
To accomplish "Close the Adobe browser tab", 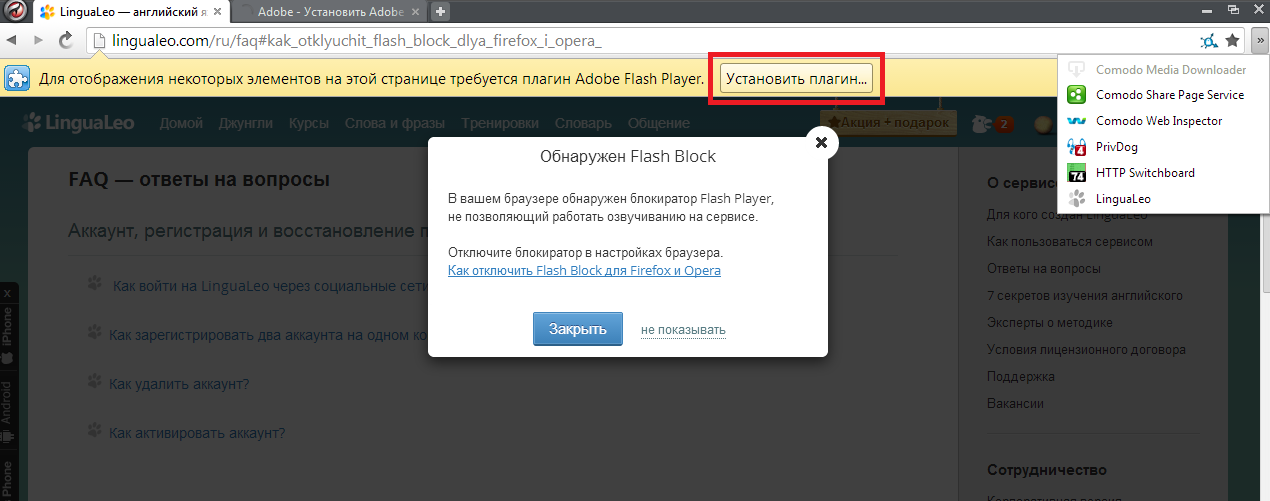I will point(418,12).
